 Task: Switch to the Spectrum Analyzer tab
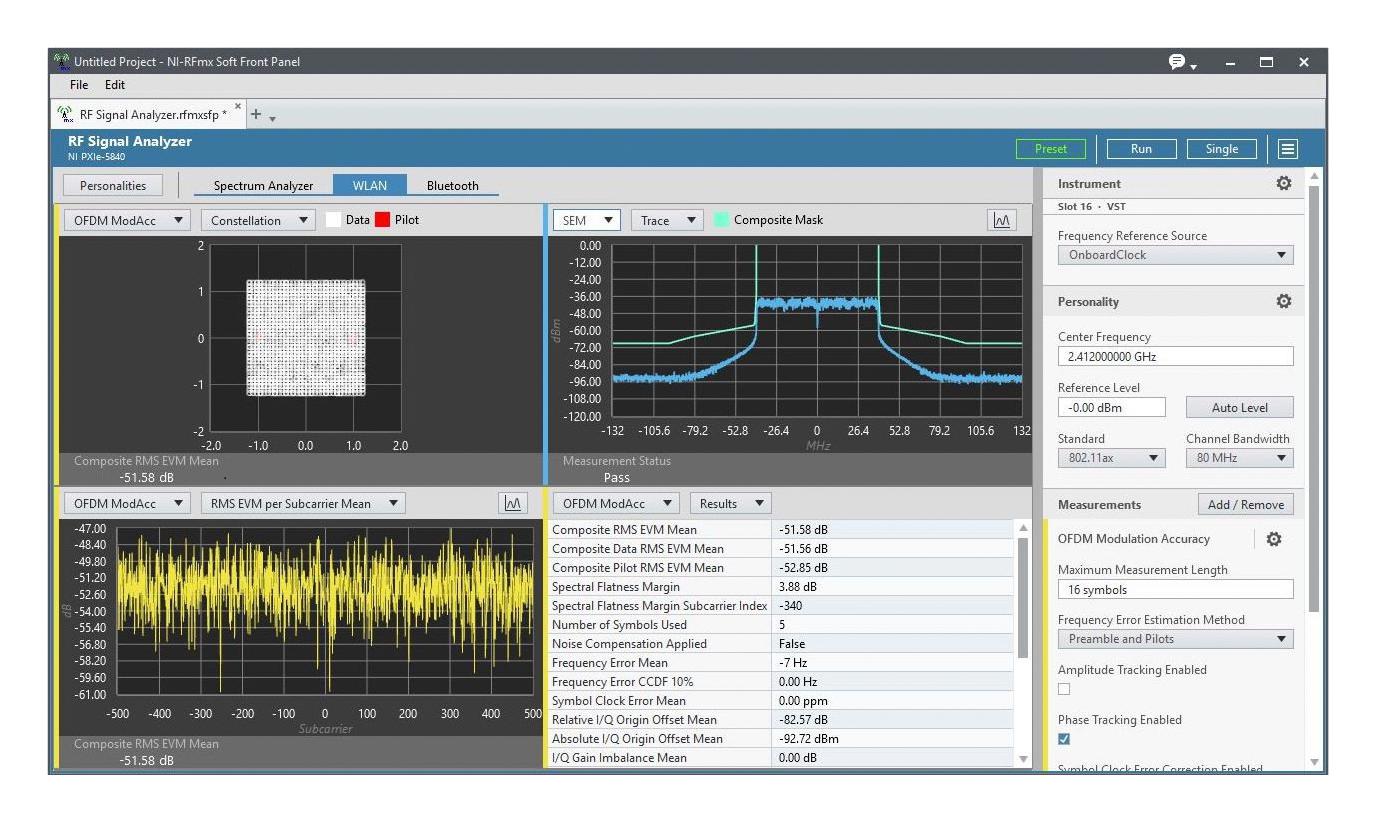(x=263, y=186)
